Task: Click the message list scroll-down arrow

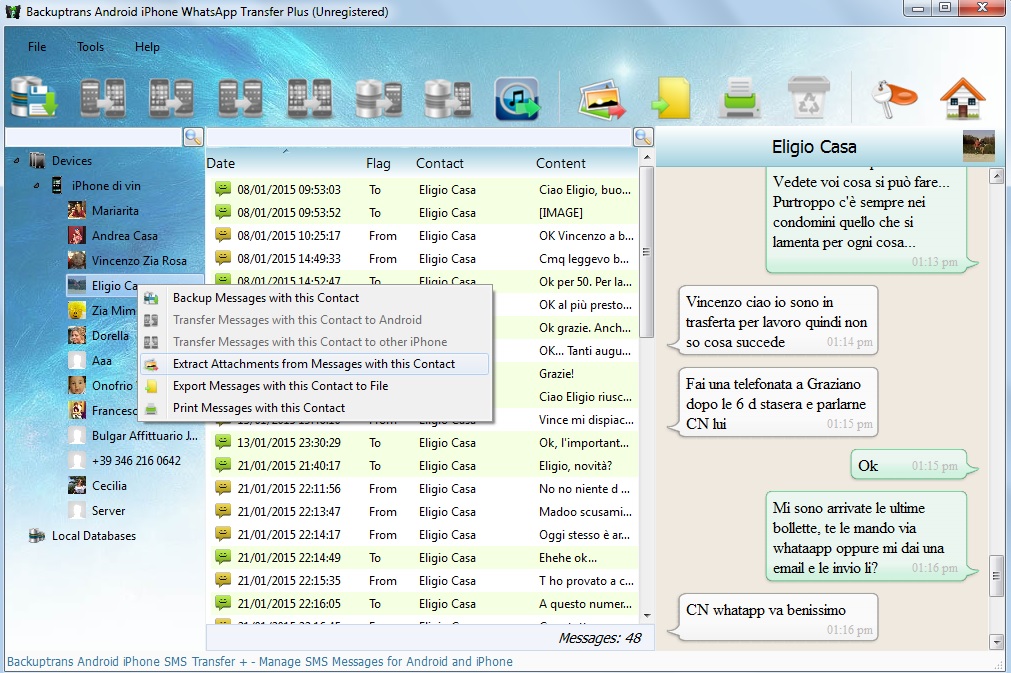Action: point(647,616)
